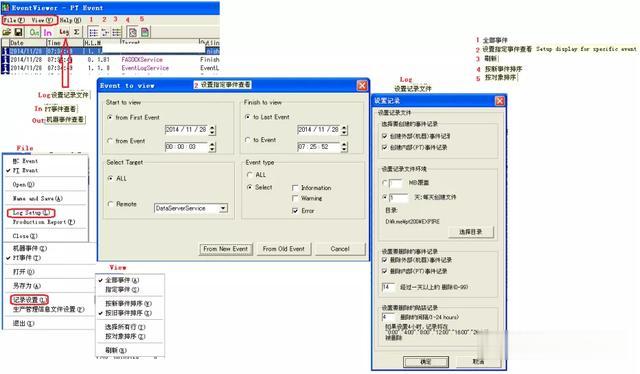640x374 pixels.
Task: Click the FACOCKService event row
Action: coord(110,60)
